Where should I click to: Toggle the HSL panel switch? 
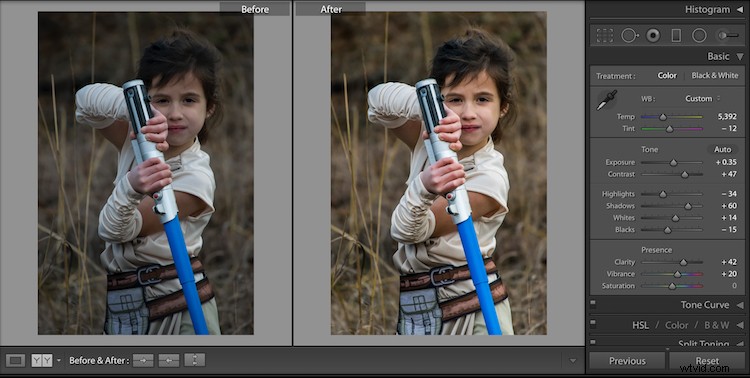[593, 322]
